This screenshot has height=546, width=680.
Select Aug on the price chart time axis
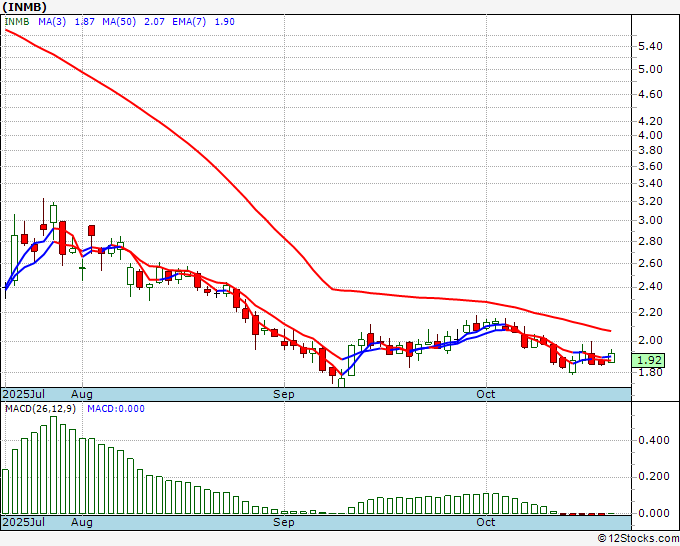click(x=81, y=394)
